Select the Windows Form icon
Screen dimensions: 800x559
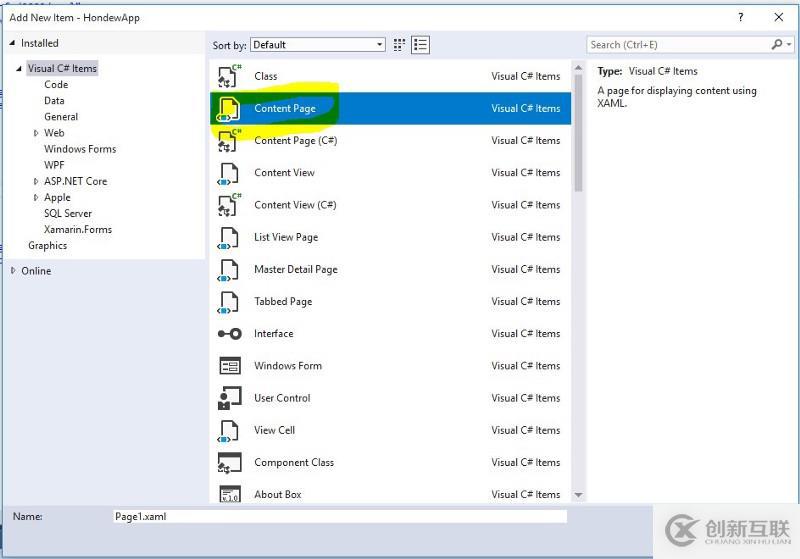(x=229, y=366)
